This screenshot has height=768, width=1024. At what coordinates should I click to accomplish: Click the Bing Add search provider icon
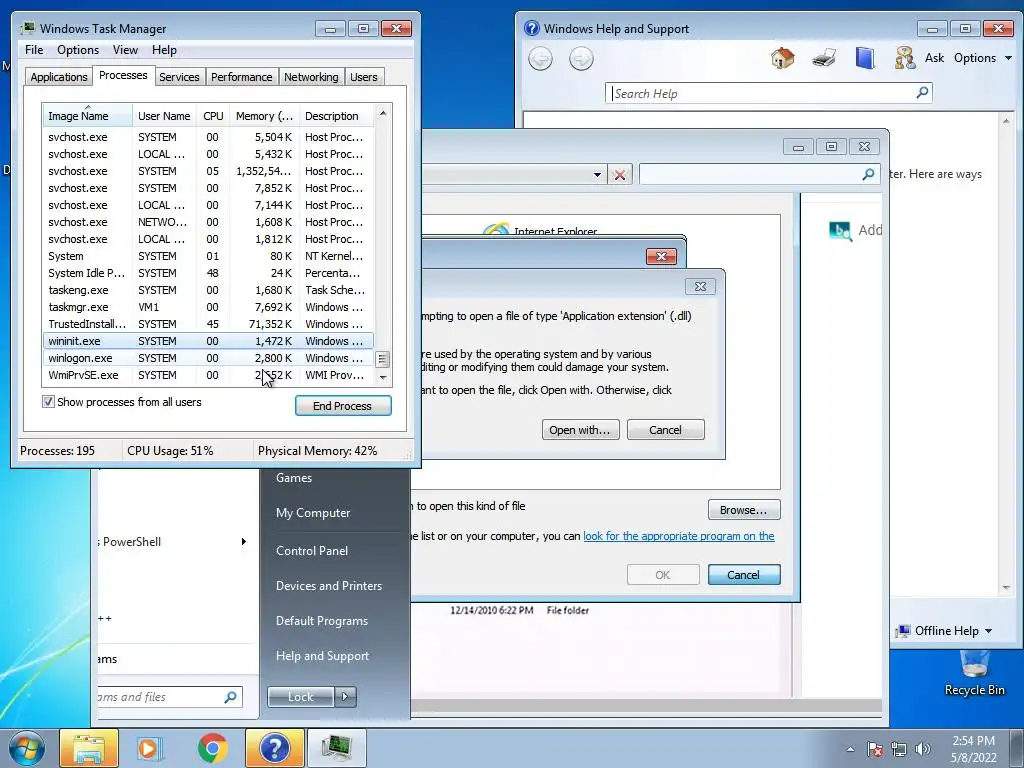click(840, 231)
